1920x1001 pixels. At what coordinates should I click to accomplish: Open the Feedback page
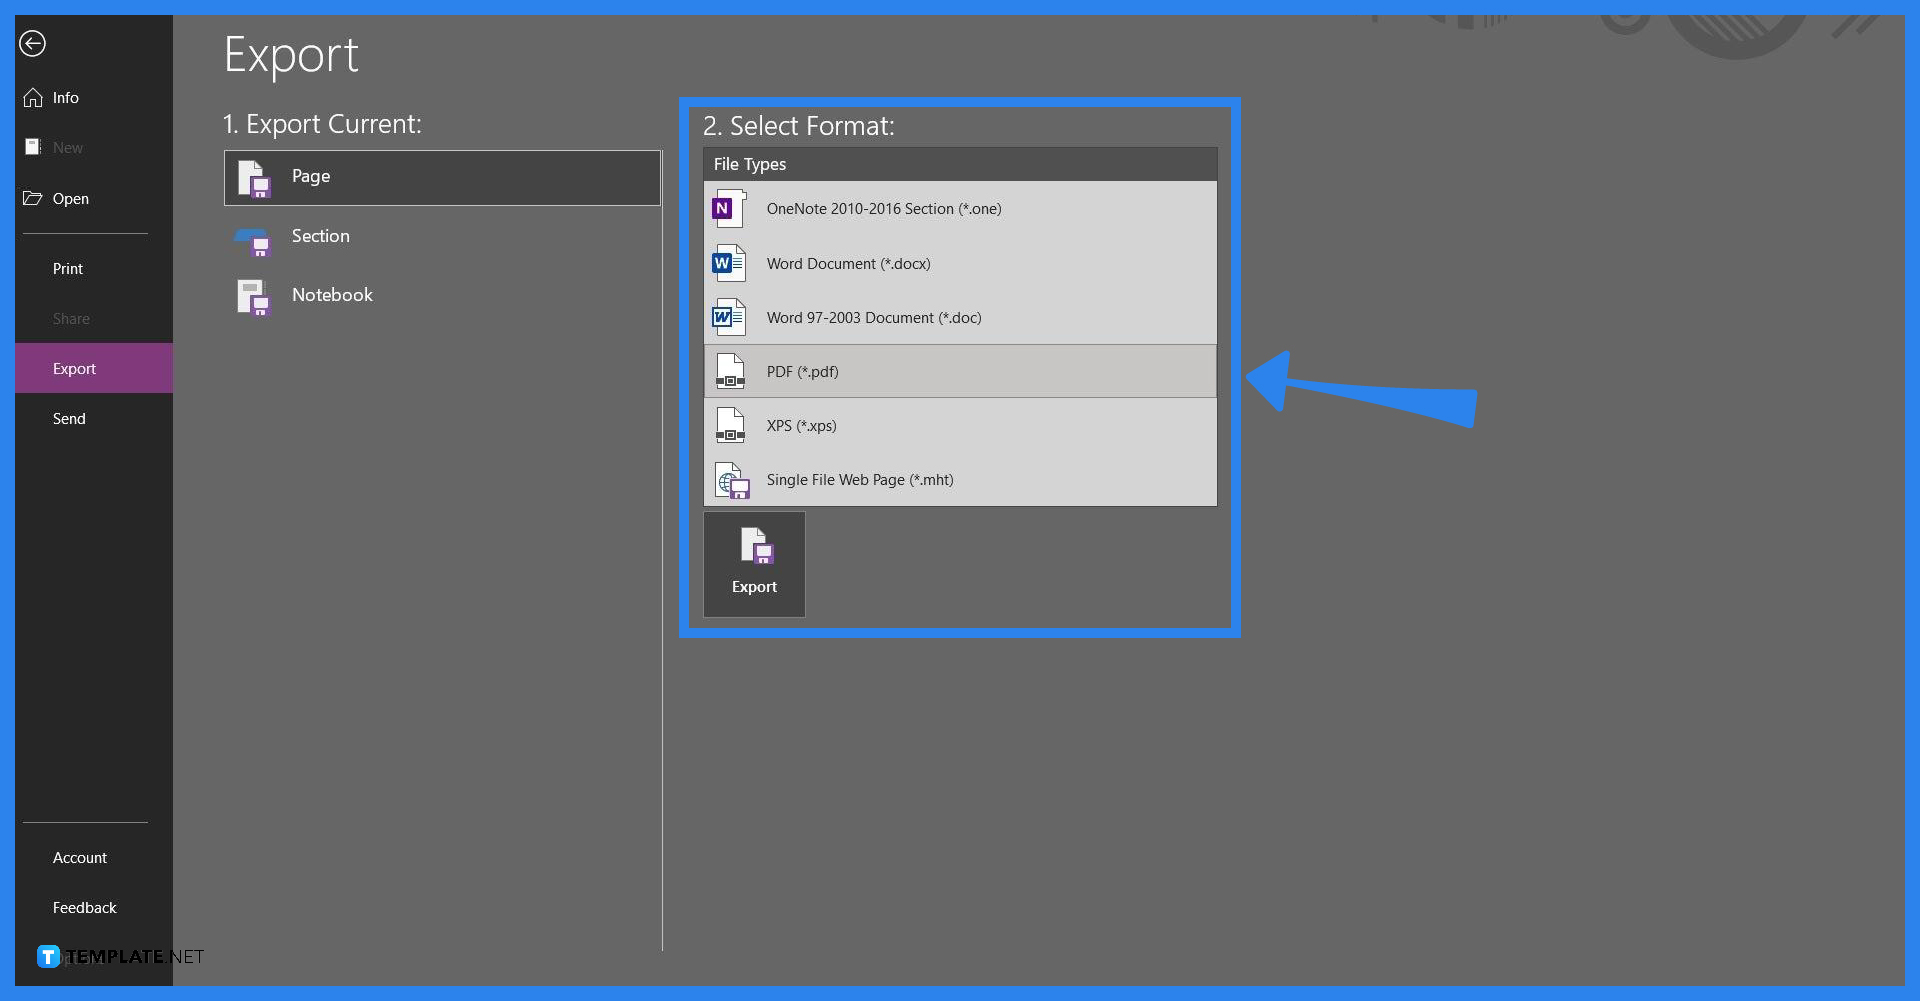(x=84, y=907)
